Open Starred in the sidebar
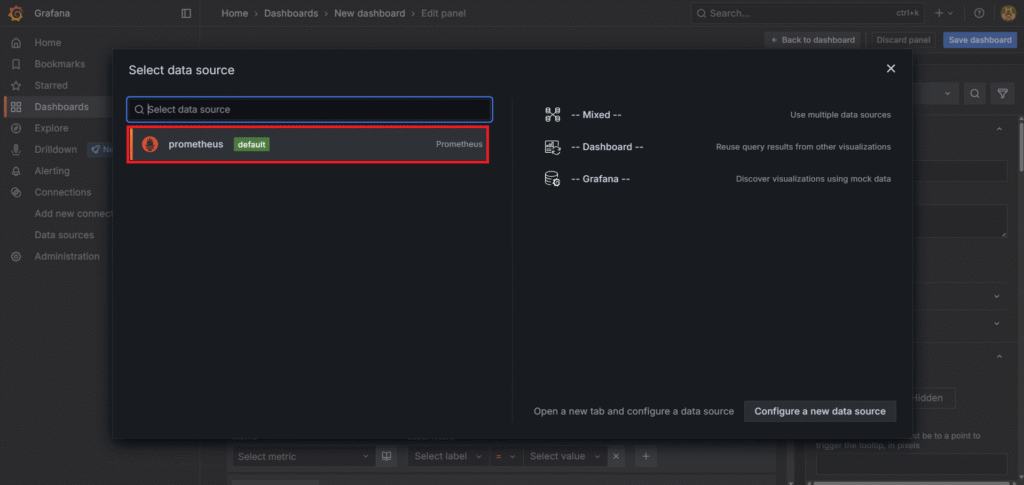1024x485 pixels. coord(51,86)
